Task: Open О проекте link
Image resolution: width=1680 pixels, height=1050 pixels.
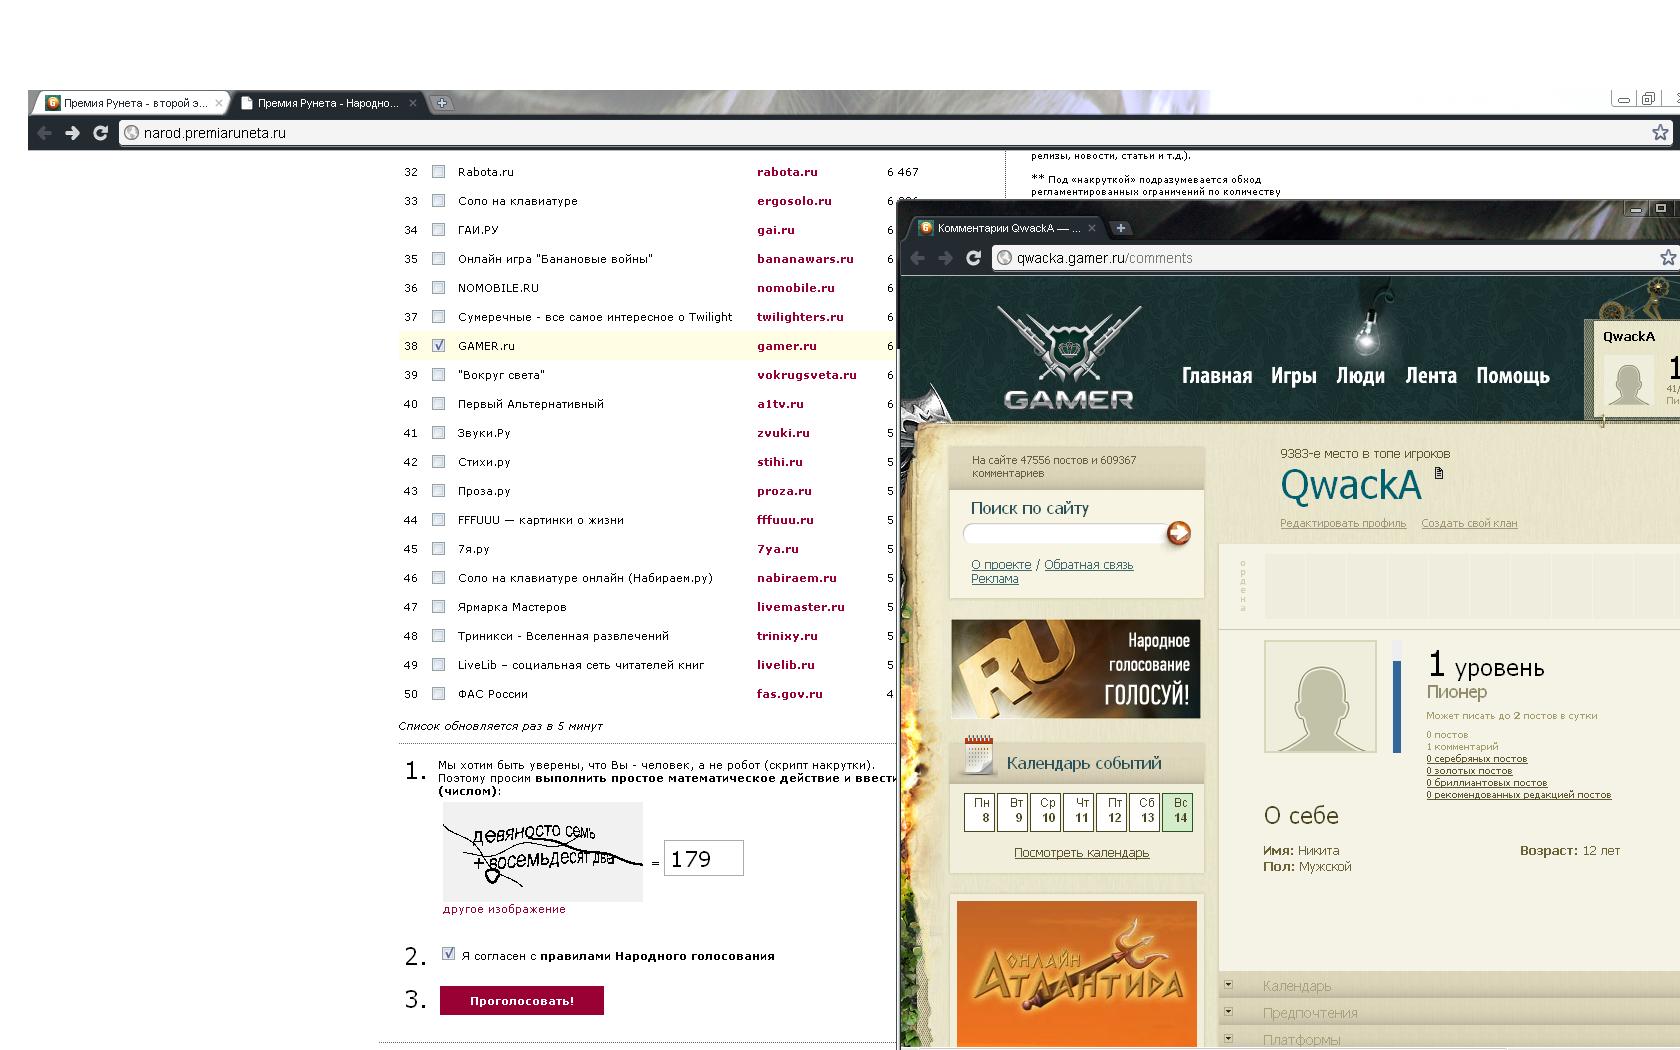Action: pyautogui.click(x=1001, y=565)
